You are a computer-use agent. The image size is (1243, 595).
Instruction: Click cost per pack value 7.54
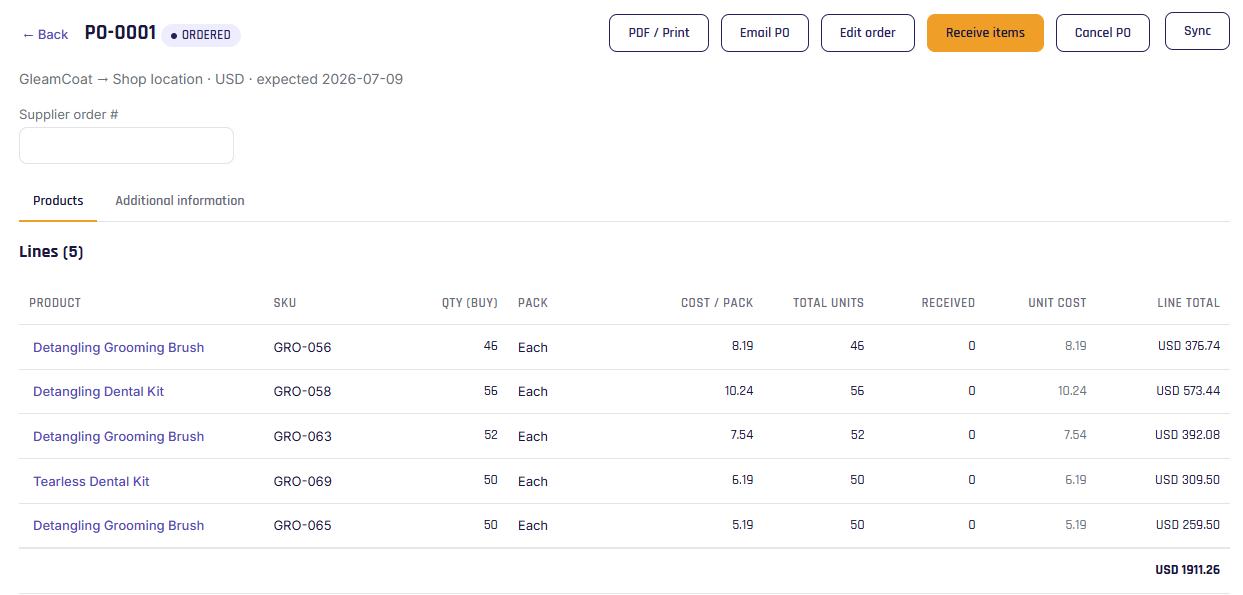click(x=742, y=435)
